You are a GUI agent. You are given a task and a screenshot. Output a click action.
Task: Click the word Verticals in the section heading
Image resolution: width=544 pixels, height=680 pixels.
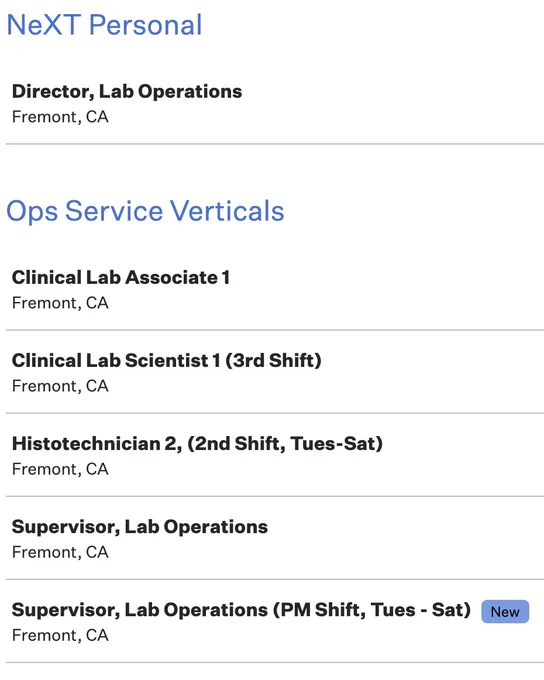[x=227, y=211]
